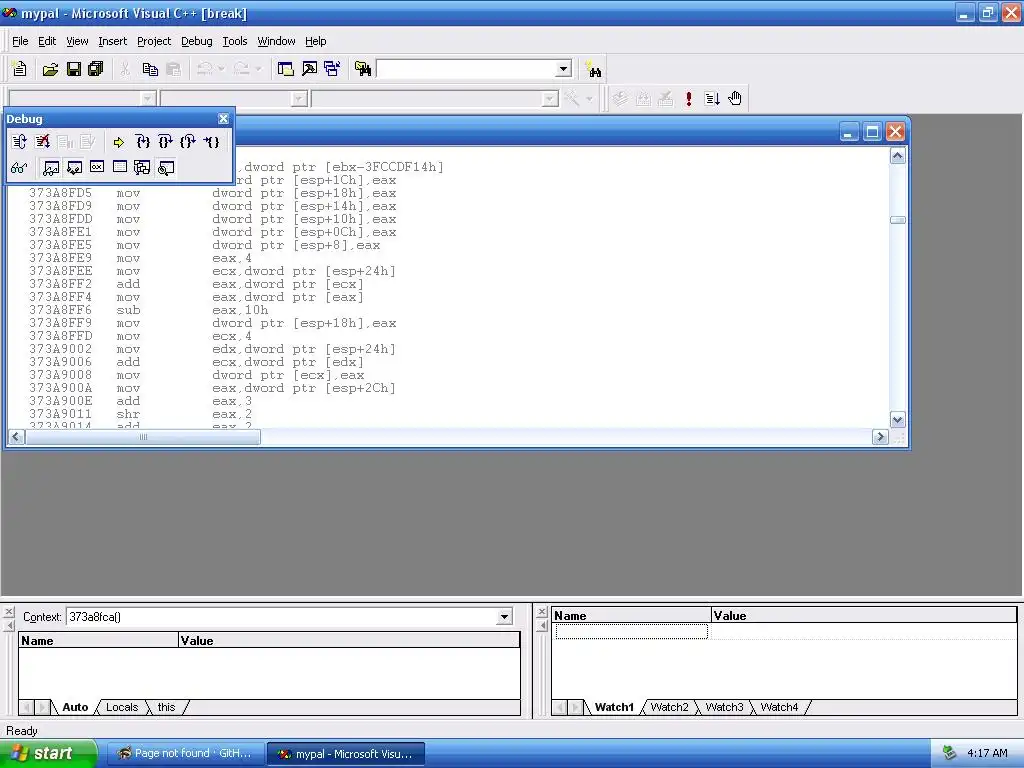Open QuickWatch with the glasses icon
The width and height of the screenshot is (1024, 768).
pyautogui.click(x=19, y=168)
